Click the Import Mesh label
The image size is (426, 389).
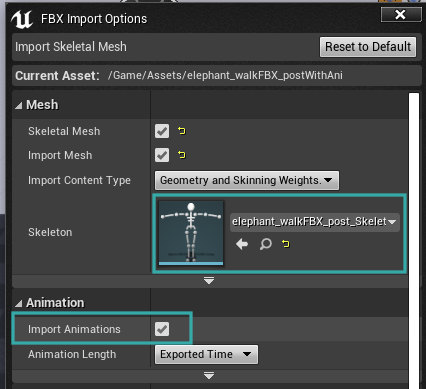(60, 155)
